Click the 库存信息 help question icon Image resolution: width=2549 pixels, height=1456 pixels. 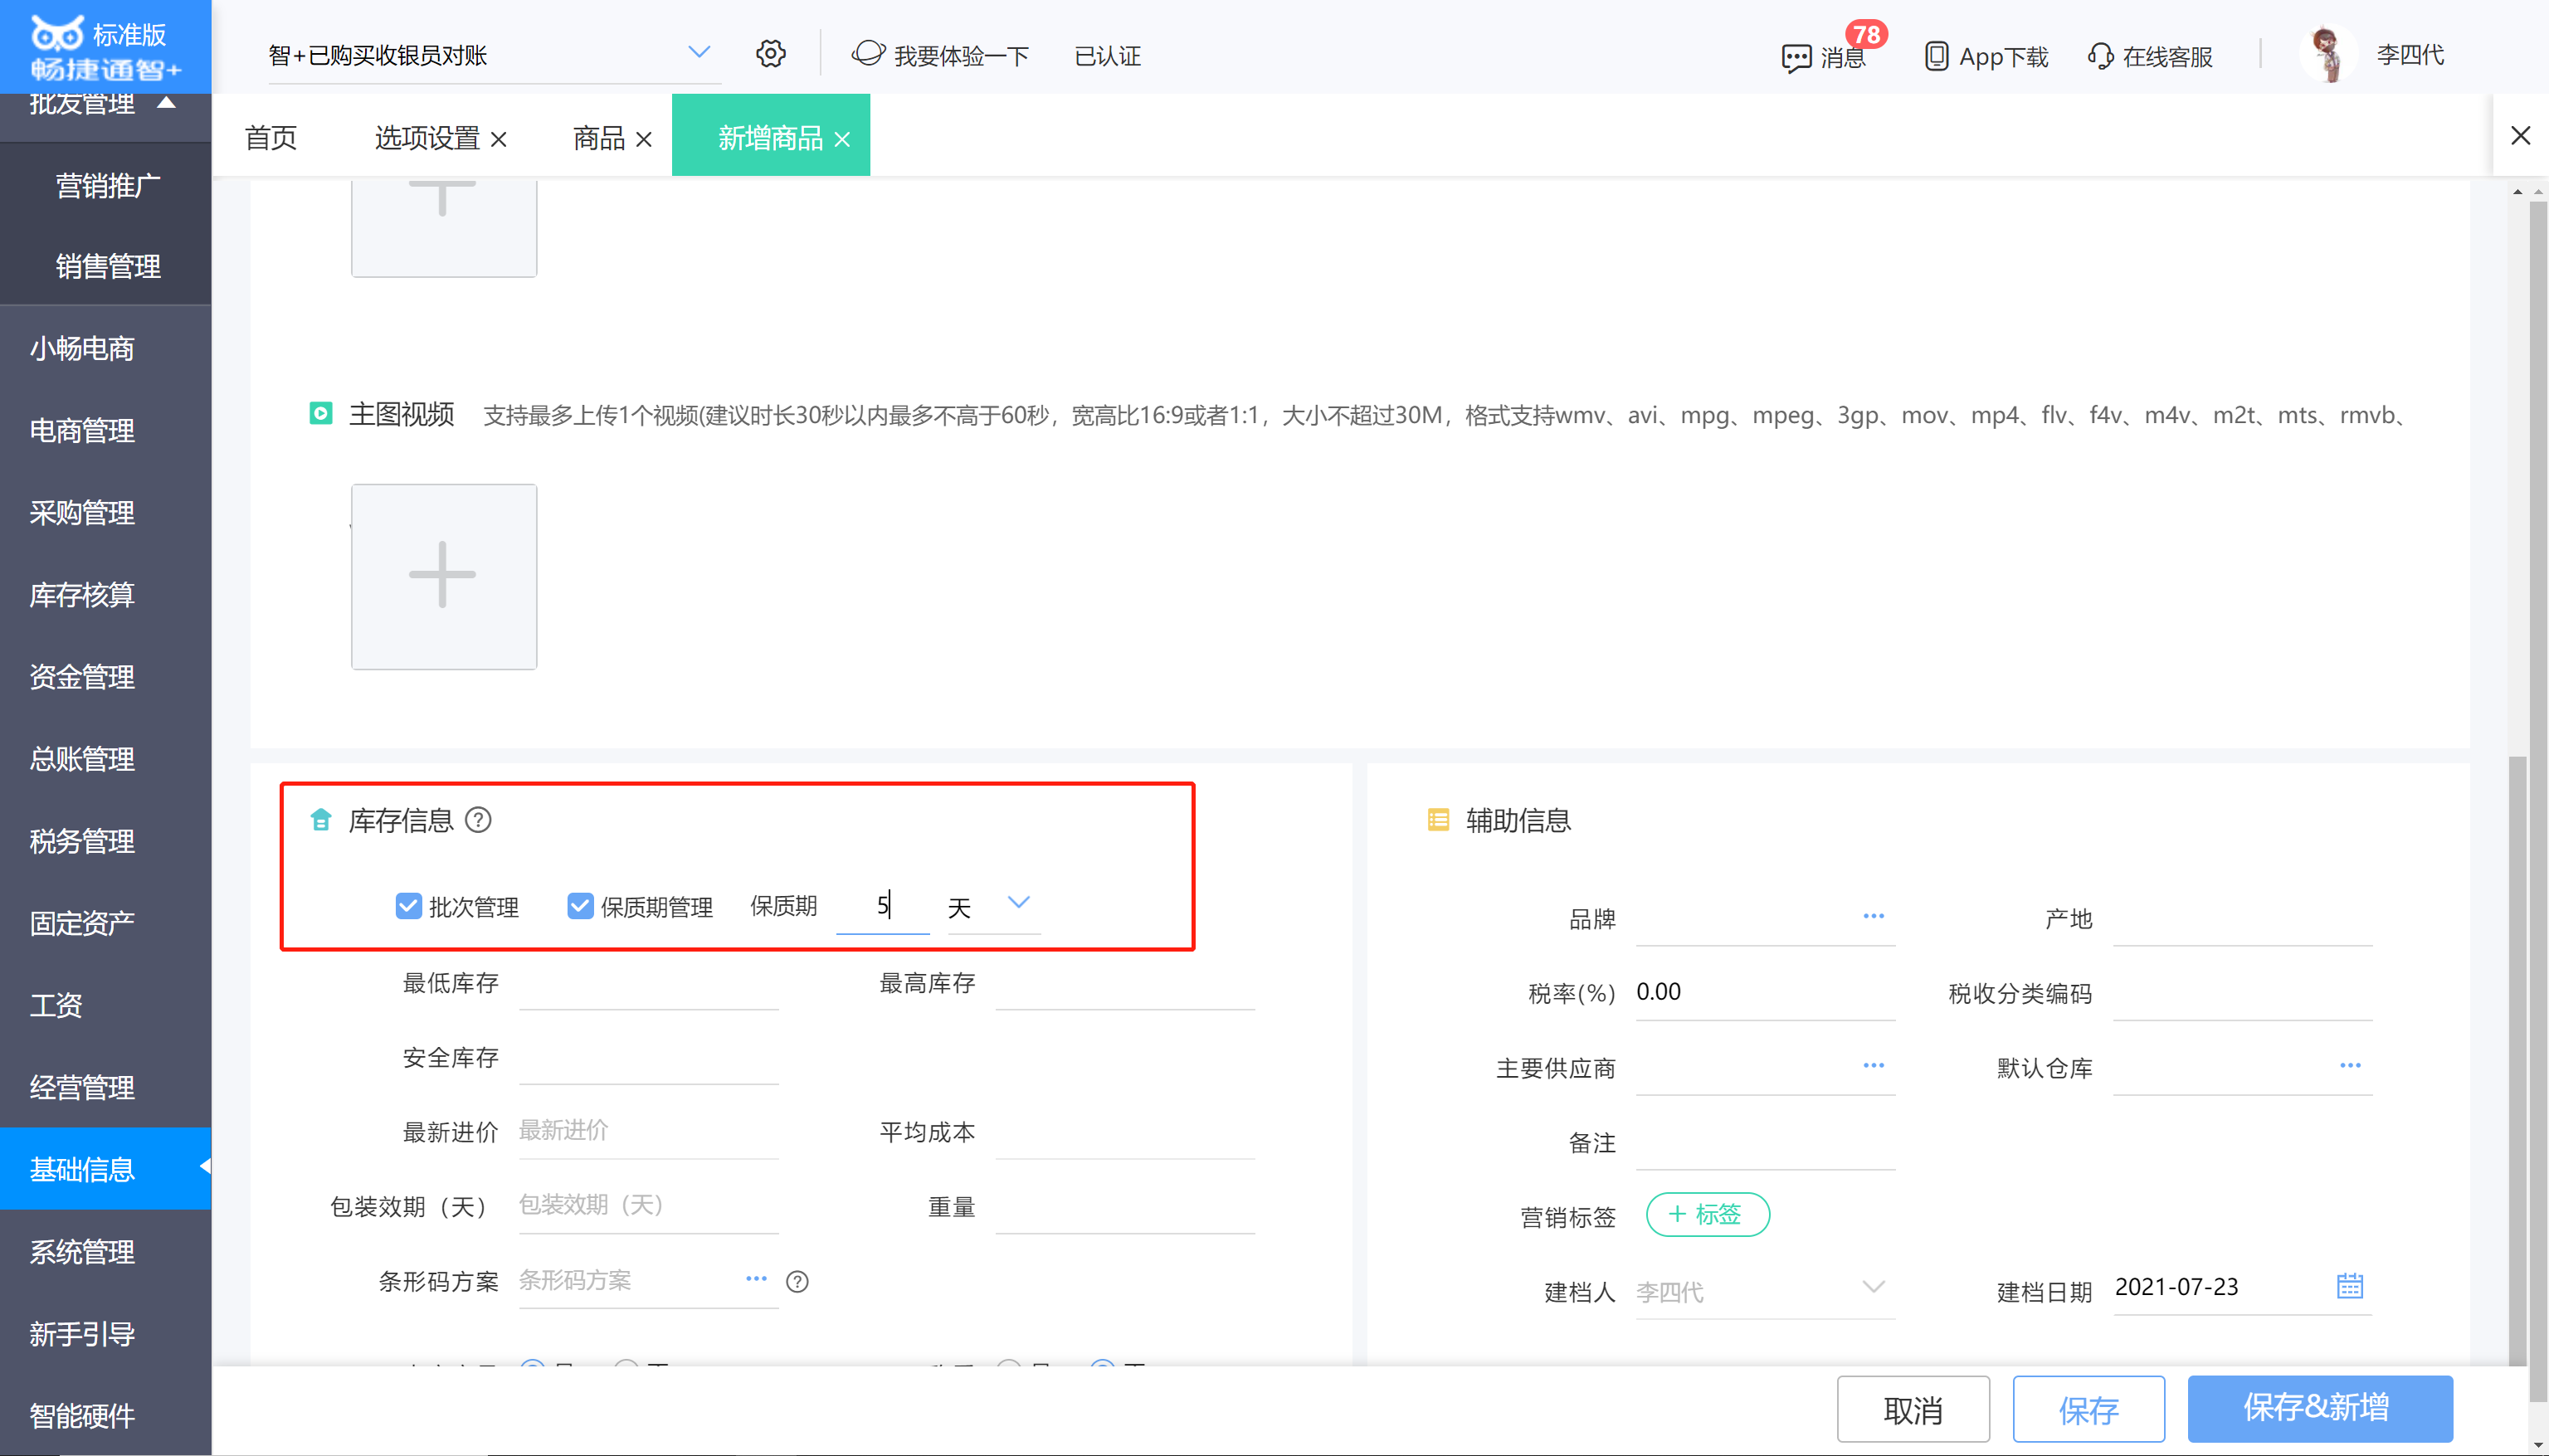pyautogui.click(x=479, y=820)
